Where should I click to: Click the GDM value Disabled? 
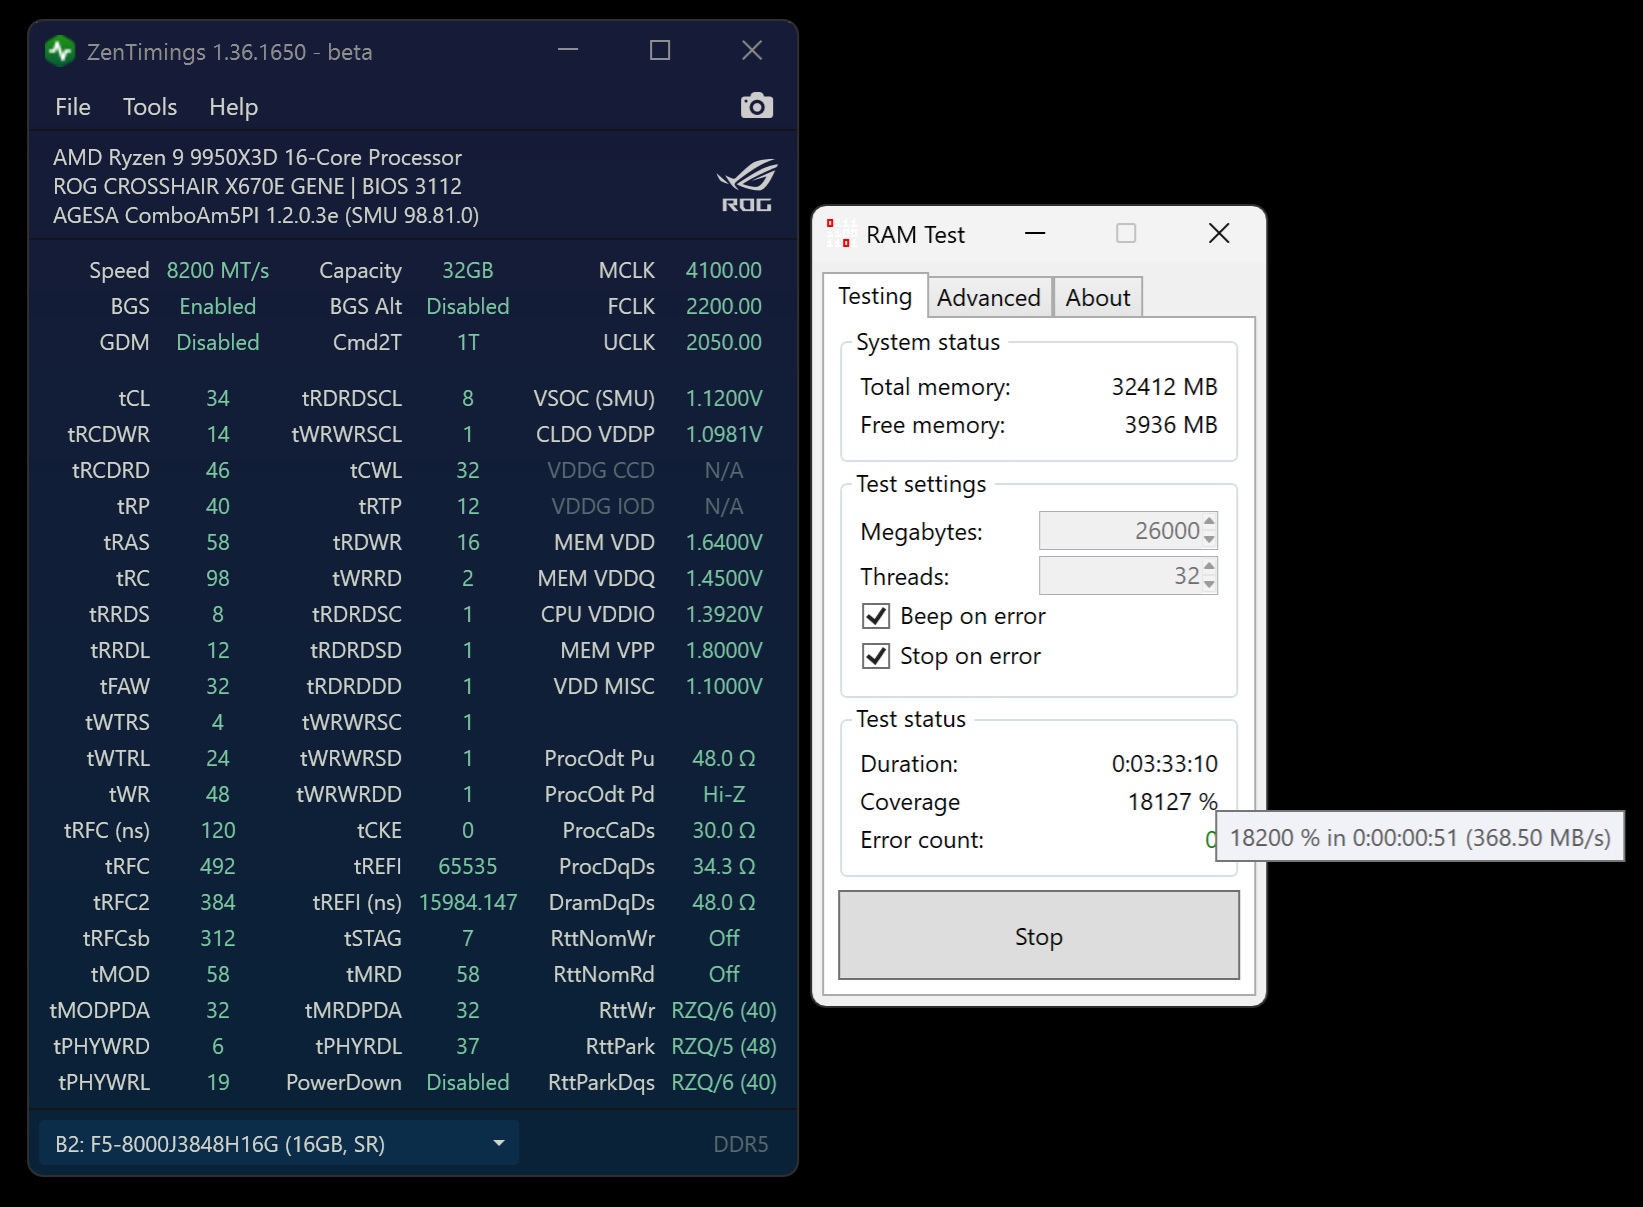[218, 343]
